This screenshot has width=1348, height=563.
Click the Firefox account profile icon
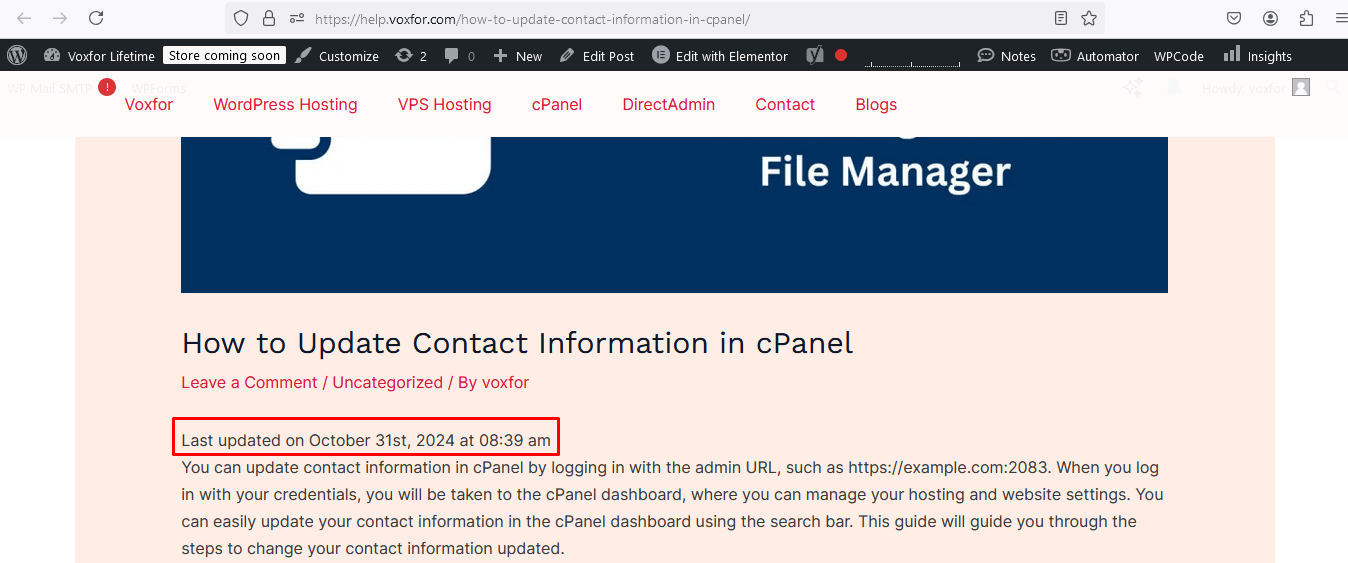click(x=1270, y=18)
